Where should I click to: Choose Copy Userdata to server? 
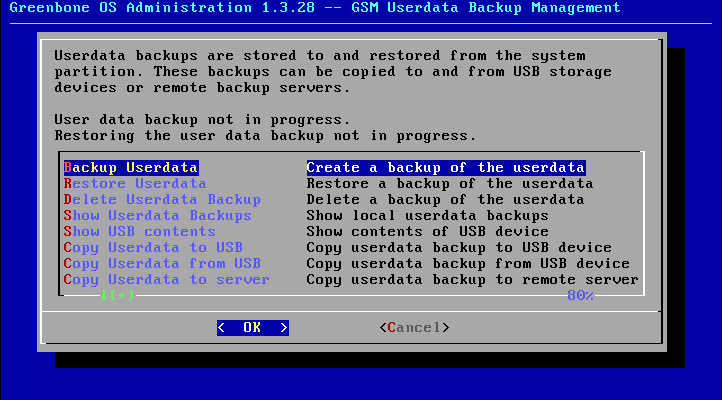pos(166,280)
